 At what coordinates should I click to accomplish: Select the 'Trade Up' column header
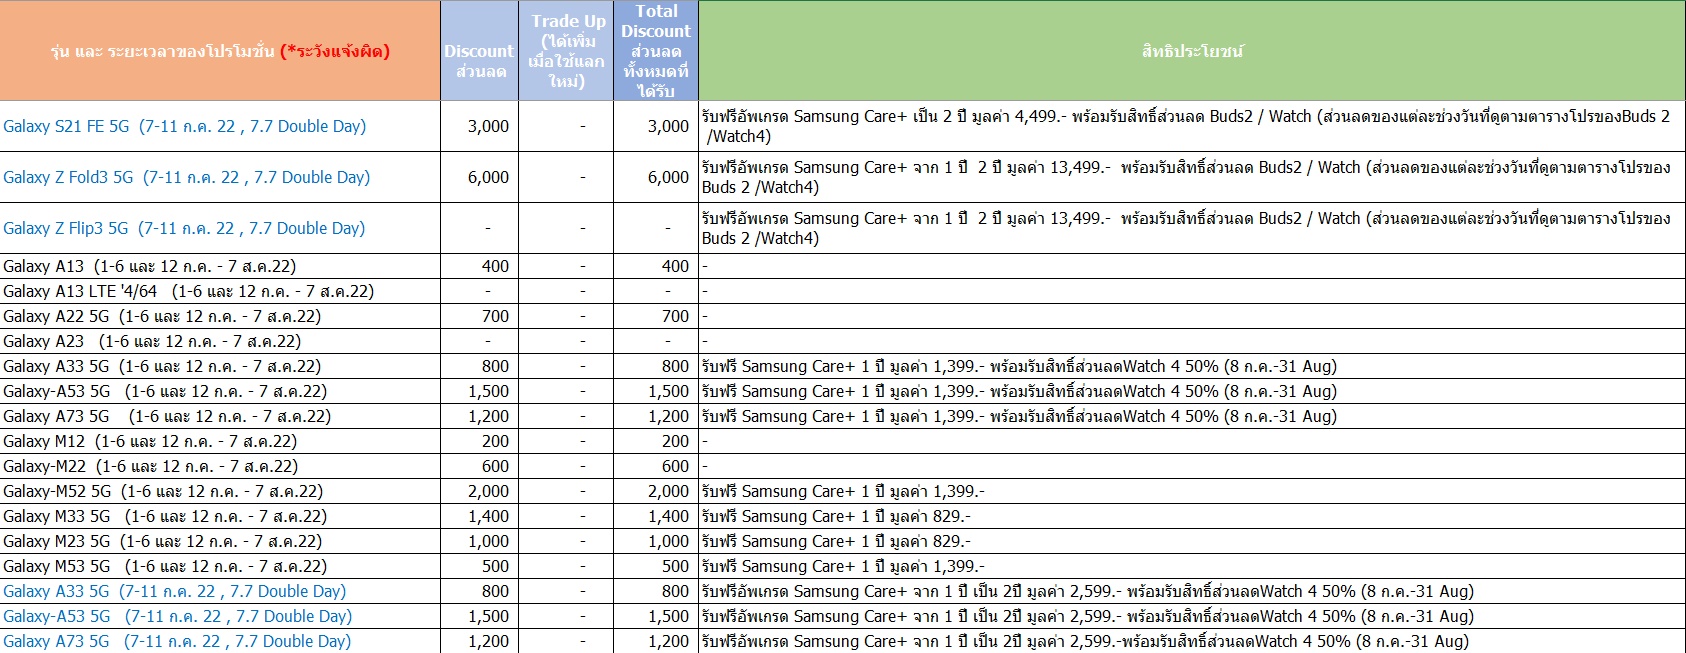tap(566, 51)
